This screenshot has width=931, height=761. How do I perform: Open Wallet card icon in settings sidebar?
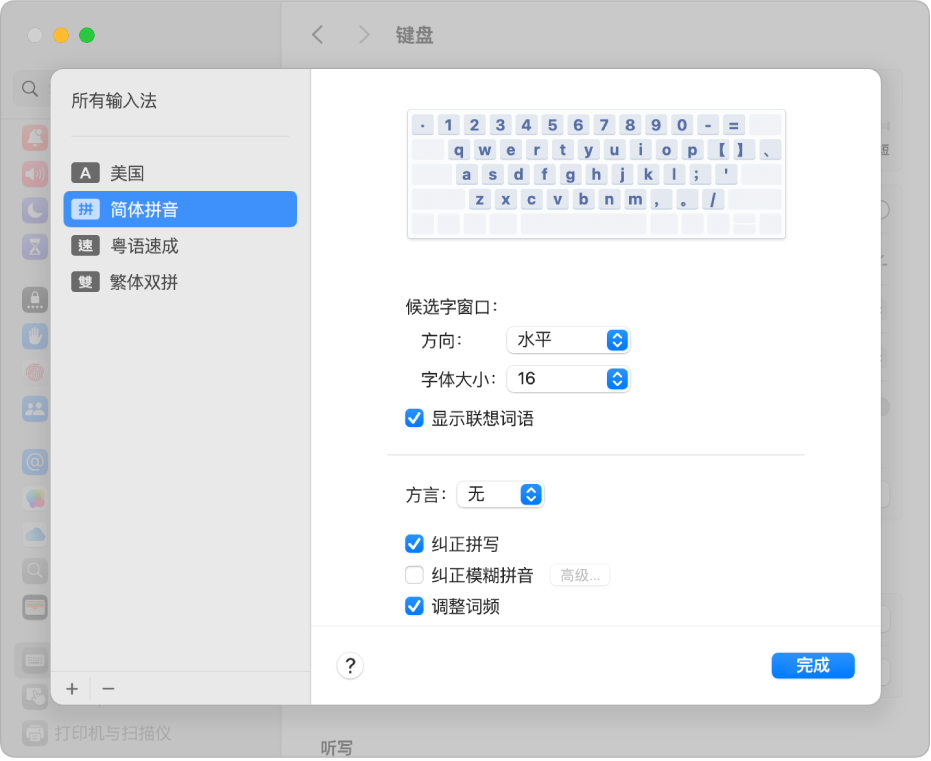(35, 607)
